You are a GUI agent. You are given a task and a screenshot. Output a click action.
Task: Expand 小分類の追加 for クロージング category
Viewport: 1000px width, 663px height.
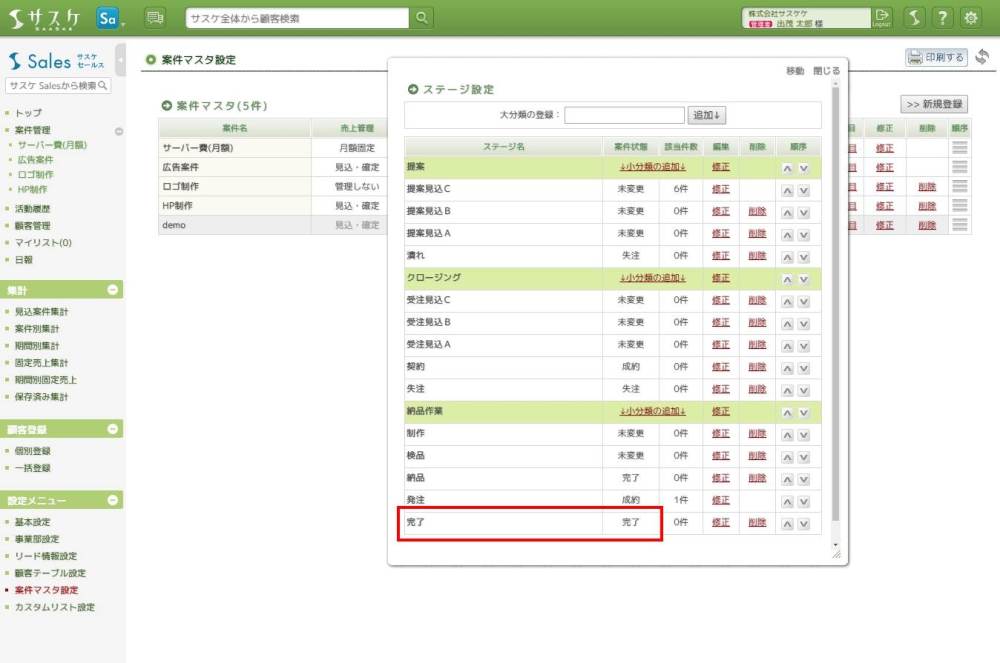click(x=652, y=277)
